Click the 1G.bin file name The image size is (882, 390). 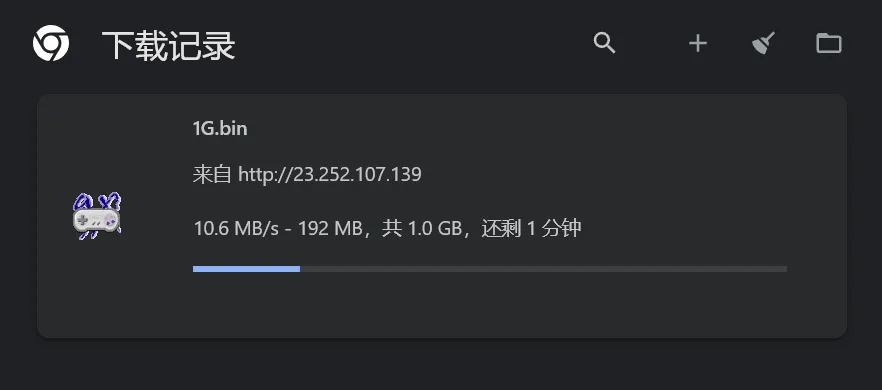(x=220, y=129)
